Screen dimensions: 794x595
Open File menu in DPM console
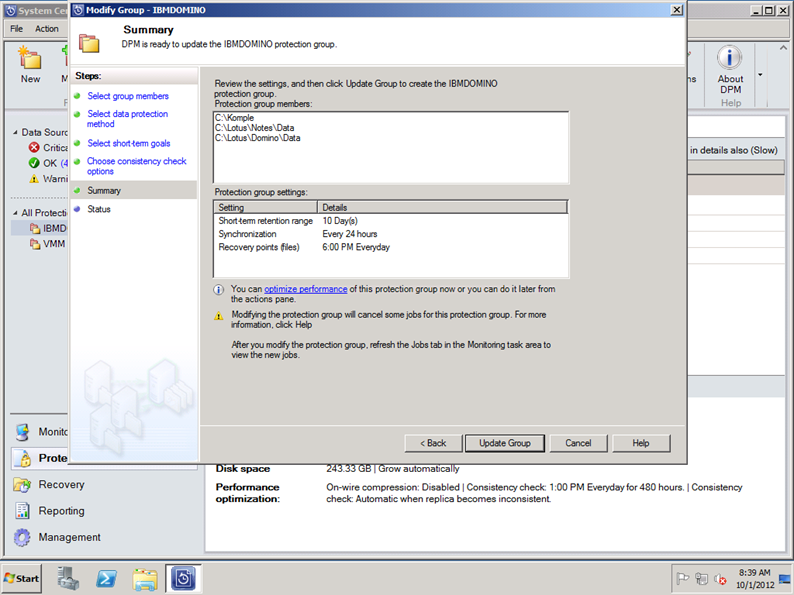16,29
